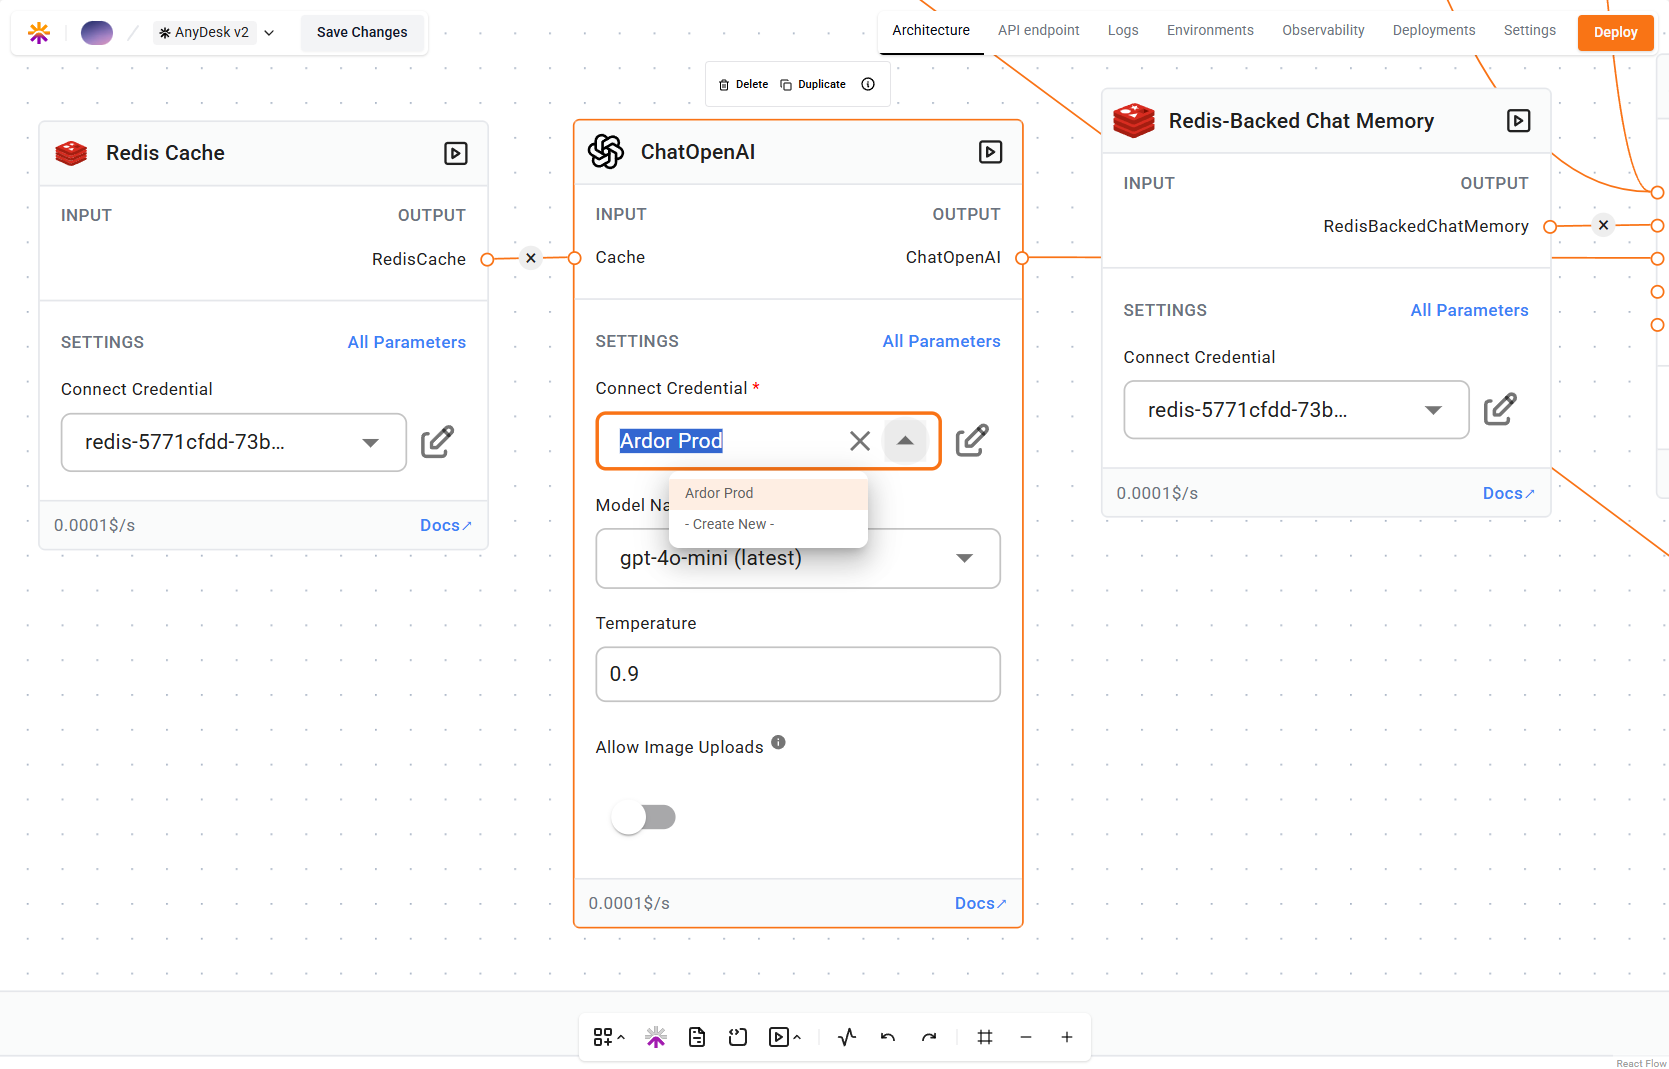Open the document notes icon in bottom toolbar
This screenshot has height=1069, width=1669.
coord(697,1037)
